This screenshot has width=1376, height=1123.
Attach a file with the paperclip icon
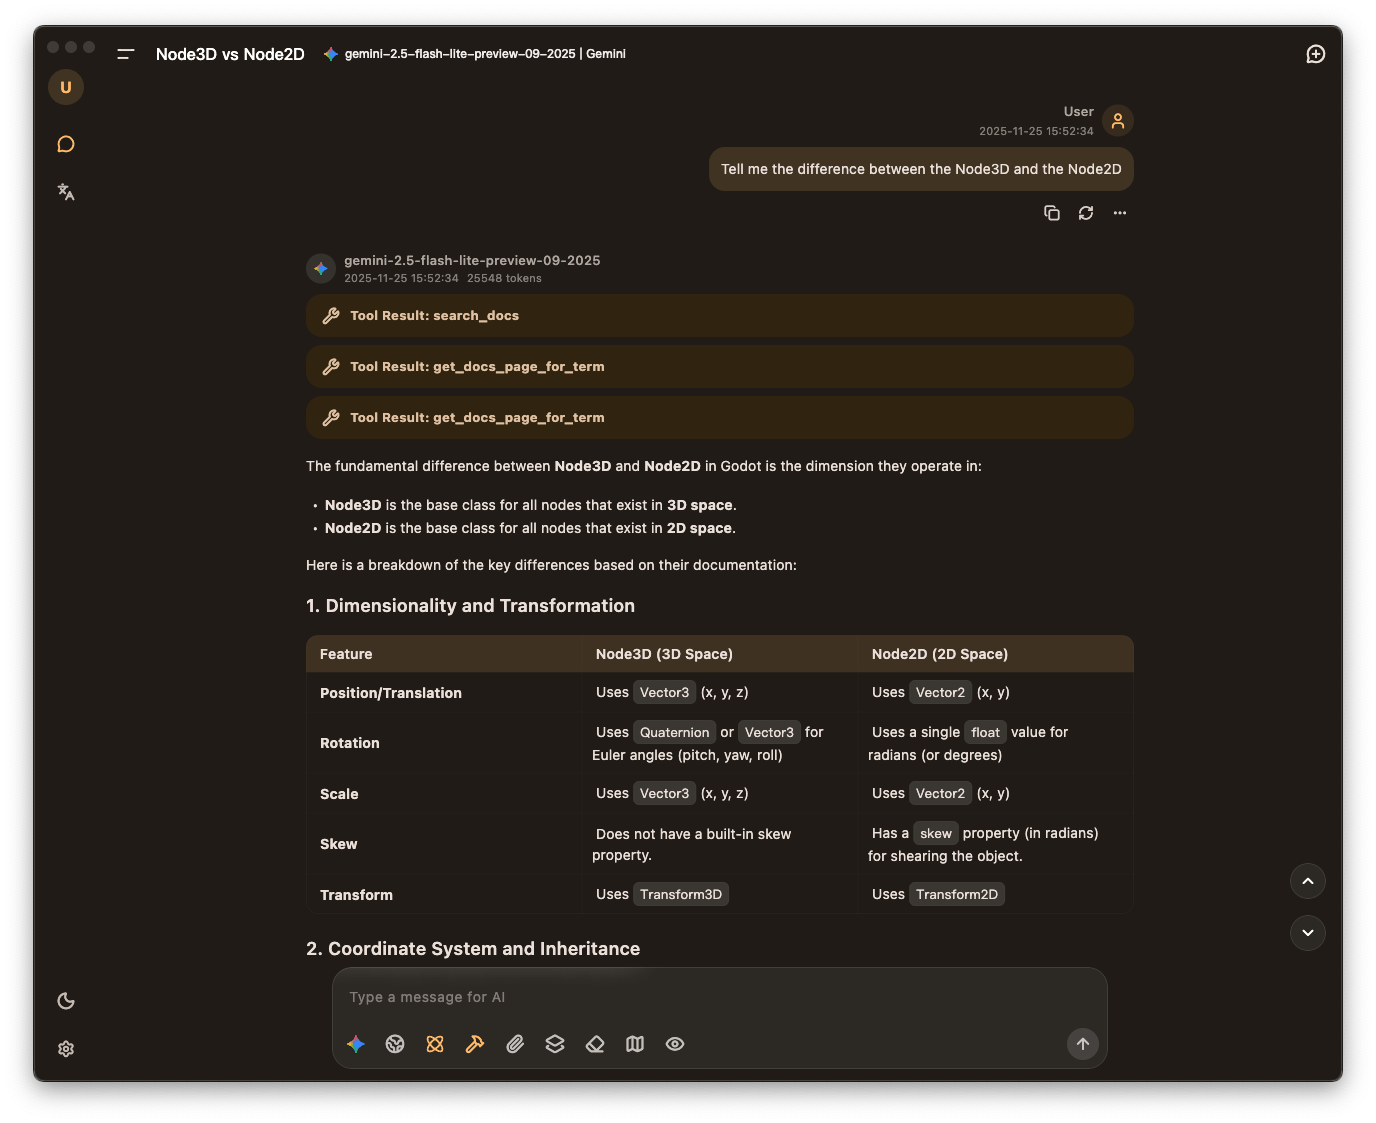515,1044
